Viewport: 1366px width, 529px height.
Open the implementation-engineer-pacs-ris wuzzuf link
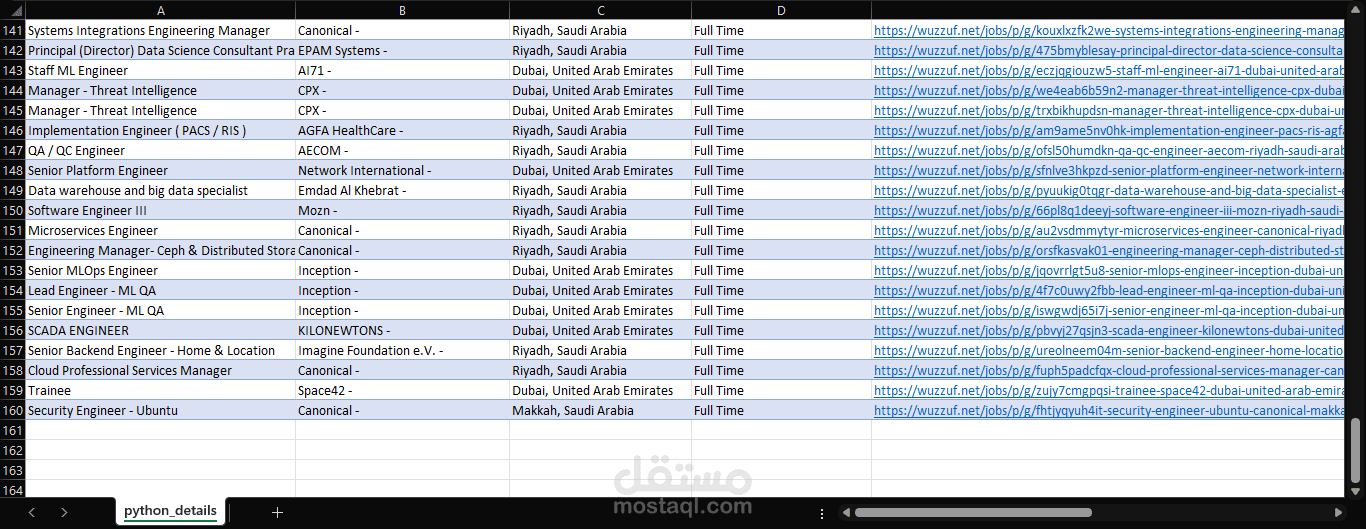(x=1109, y=130)
